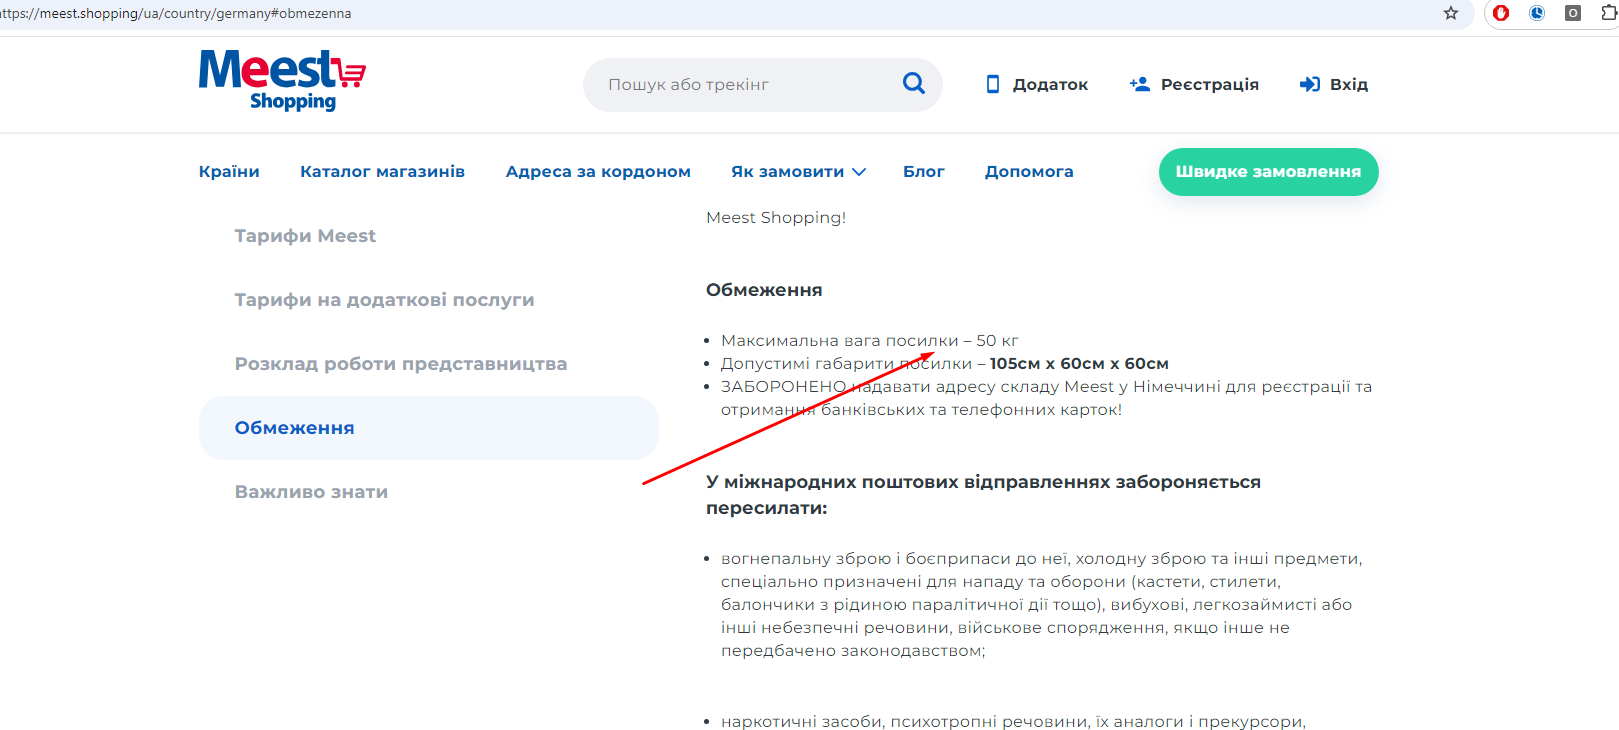Open Країни menu item
This screenshot has width=1619, height=730.
coord(229,171)
